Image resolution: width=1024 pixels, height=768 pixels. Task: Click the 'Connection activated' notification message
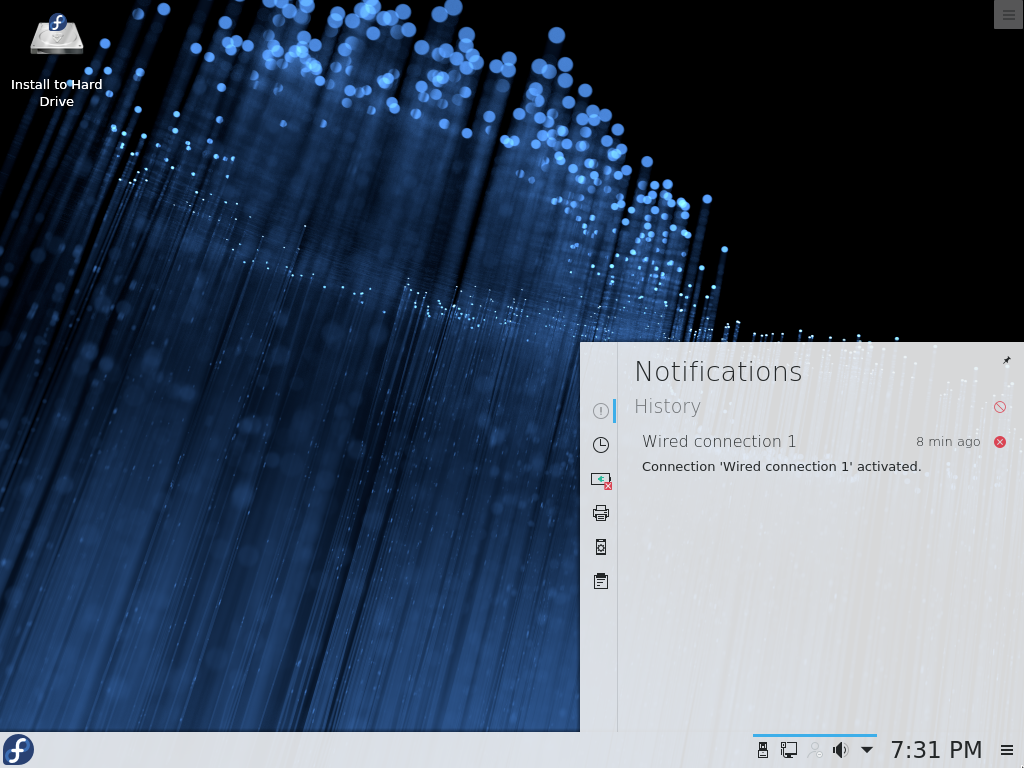(x=781, y=466)
